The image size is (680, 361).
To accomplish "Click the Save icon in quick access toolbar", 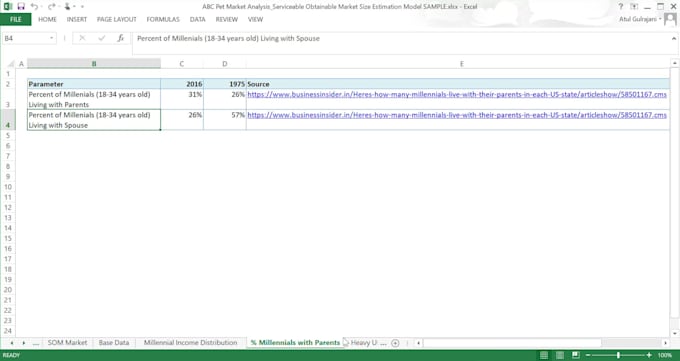I will point(21,7).
